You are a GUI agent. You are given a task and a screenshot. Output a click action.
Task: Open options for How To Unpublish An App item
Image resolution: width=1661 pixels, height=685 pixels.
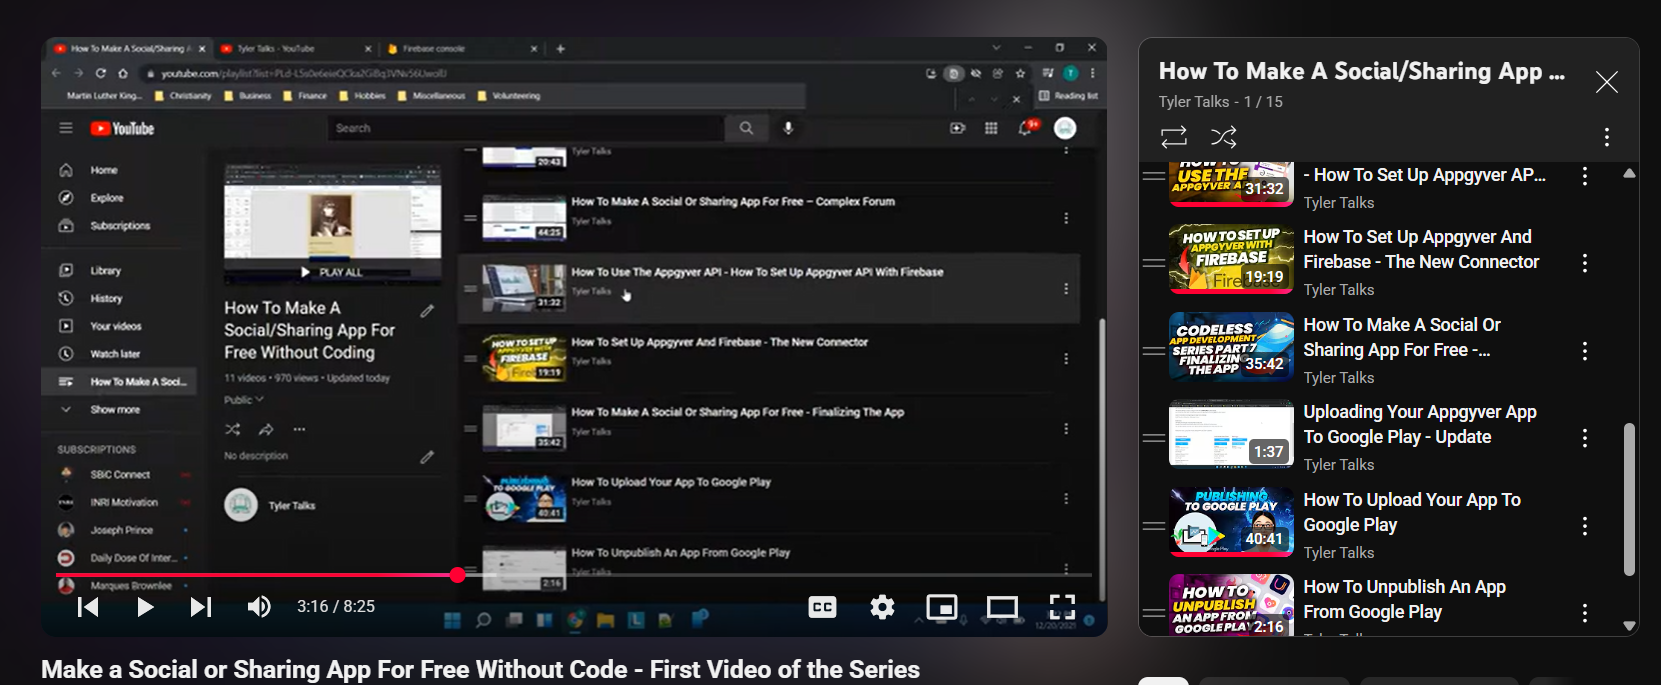pos(1585,613)
